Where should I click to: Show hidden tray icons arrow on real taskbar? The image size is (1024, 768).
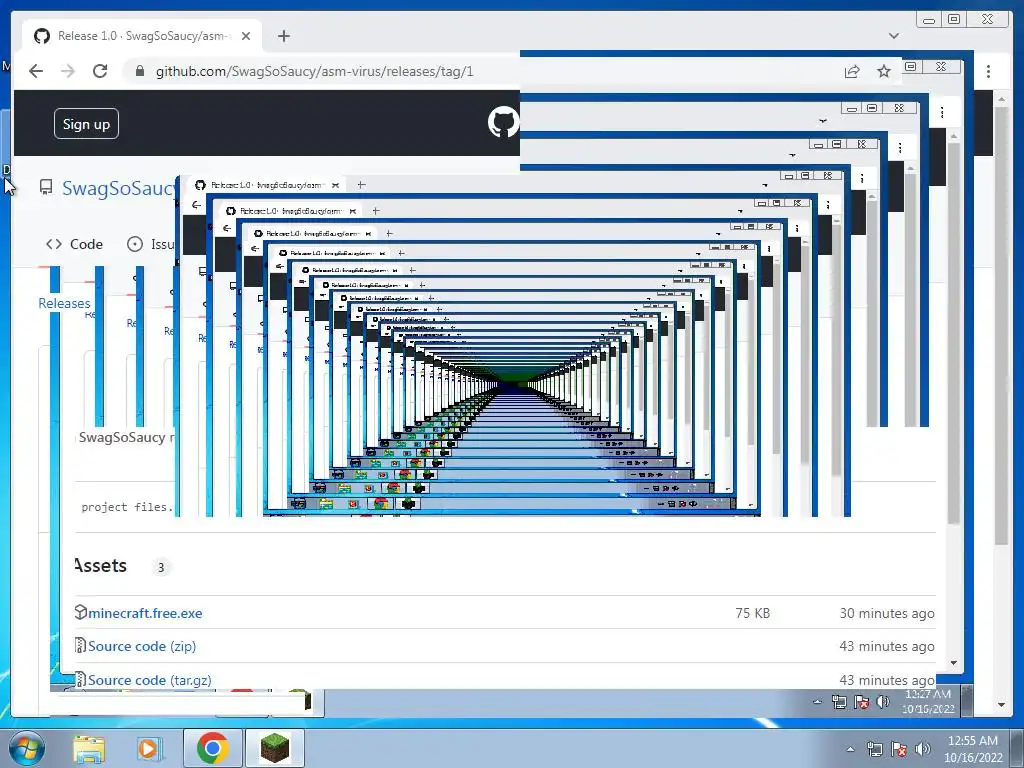[x=850, y=749]
